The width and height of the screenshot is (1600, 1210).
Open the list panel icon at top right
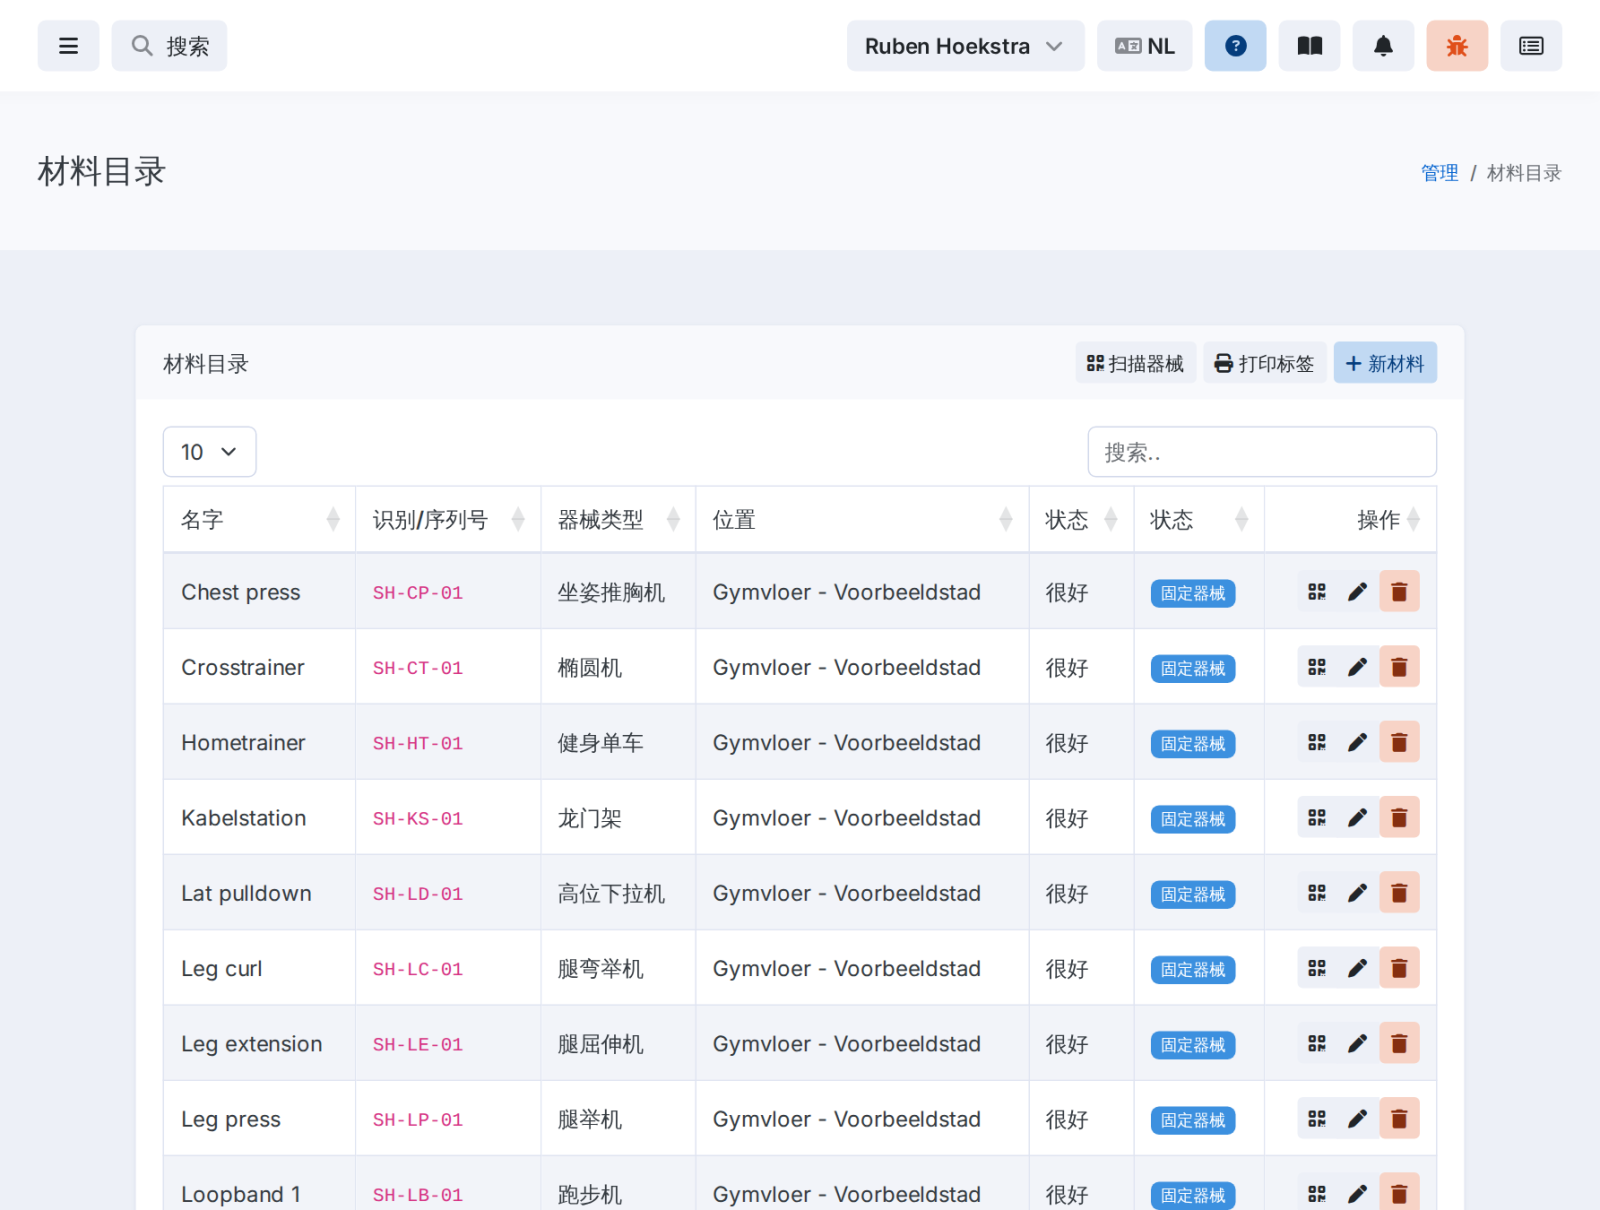(x=1531, y=46)
